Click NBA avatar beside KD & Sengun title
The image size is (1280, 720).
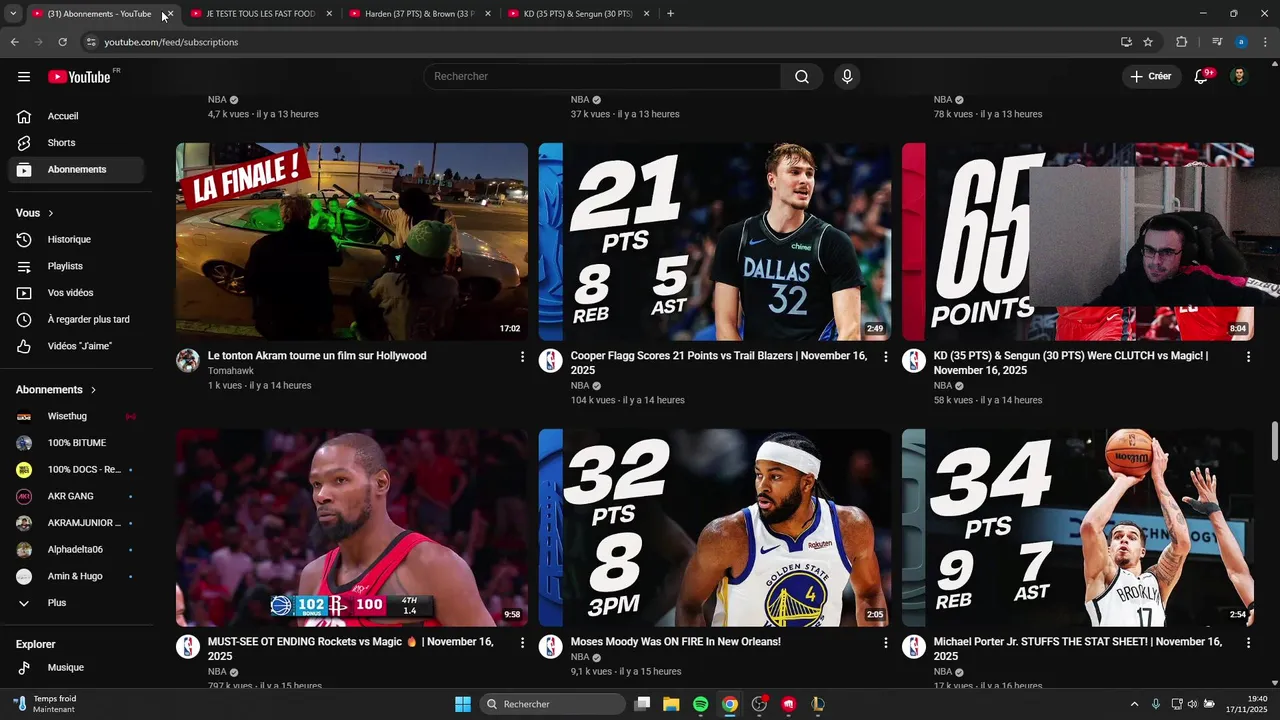pos(914,361)
